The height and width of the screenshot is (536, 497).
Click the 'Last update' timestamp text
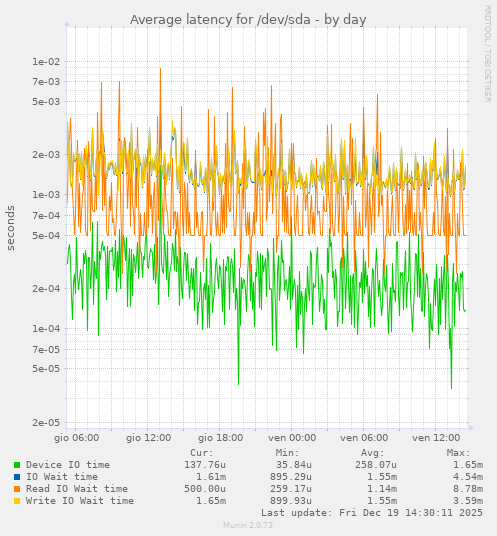pyautogui.click(x=372, y=513)
